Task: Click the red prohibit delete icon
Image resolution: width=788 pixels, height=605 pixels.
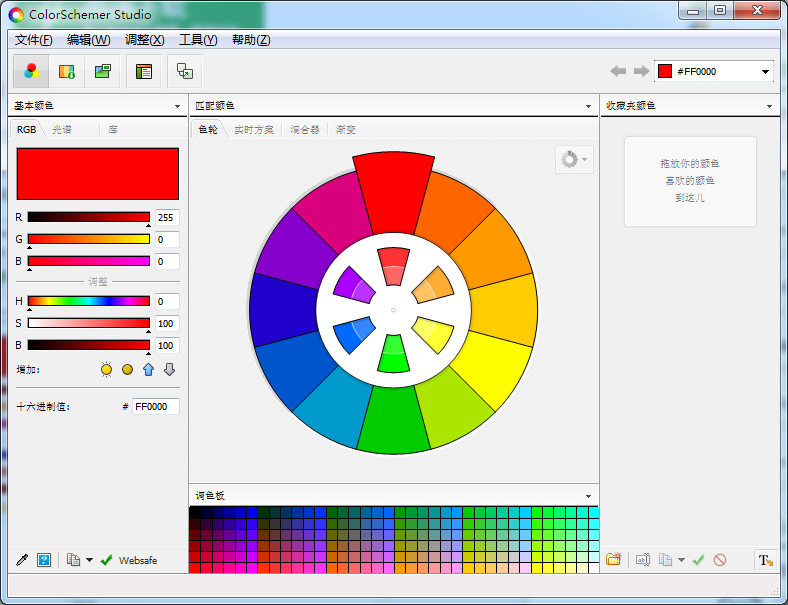Action: coord(720,559)
